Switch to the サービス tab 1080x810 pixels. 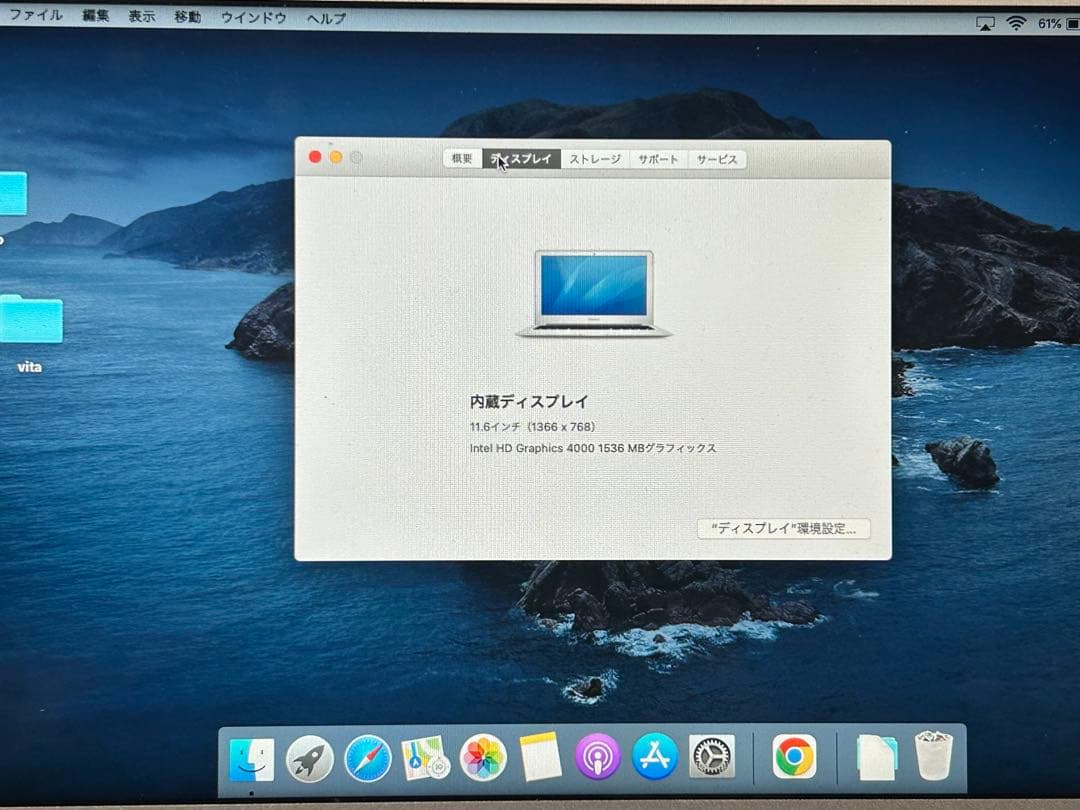716,159
